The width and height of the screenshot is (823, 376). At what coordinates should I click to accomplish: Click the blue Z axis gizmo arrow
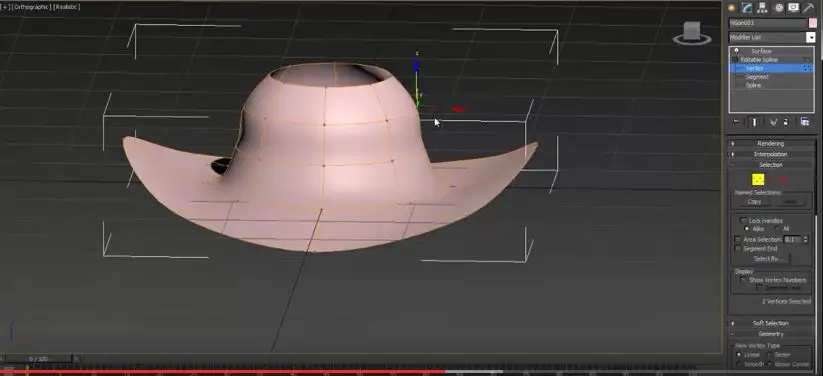(x=416, y=66)
